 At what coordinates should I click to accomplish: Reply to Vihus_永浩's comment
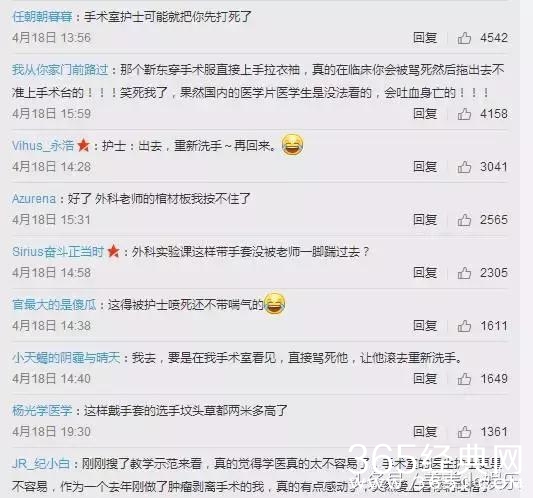point(425,167)
